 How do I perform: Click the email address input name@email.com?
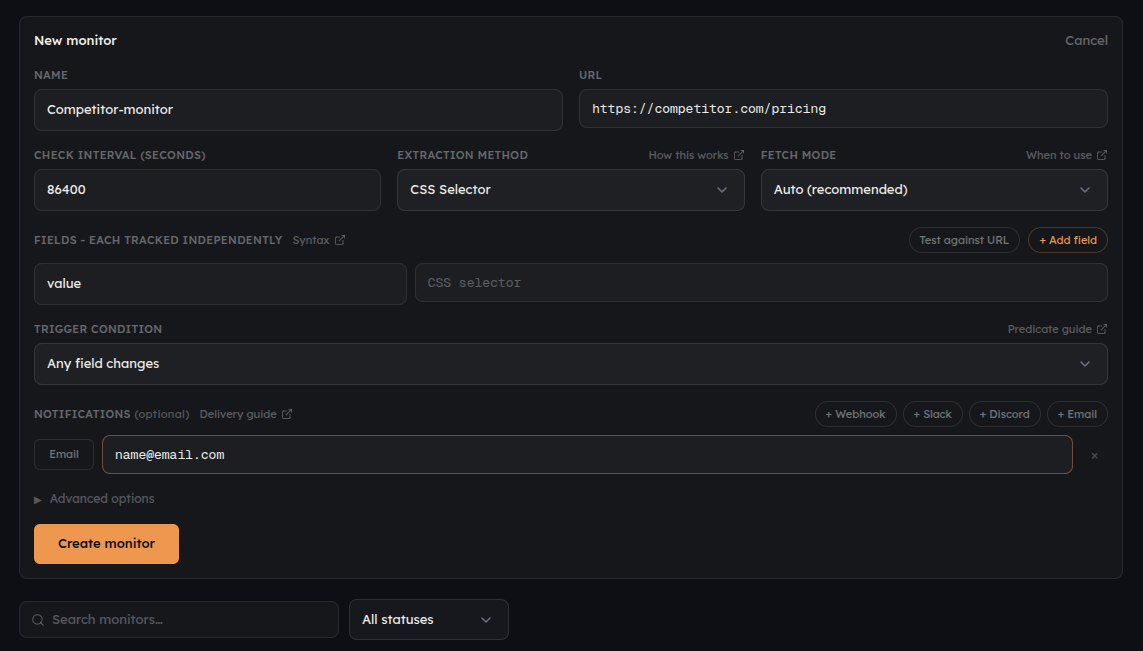coord(587,455)
